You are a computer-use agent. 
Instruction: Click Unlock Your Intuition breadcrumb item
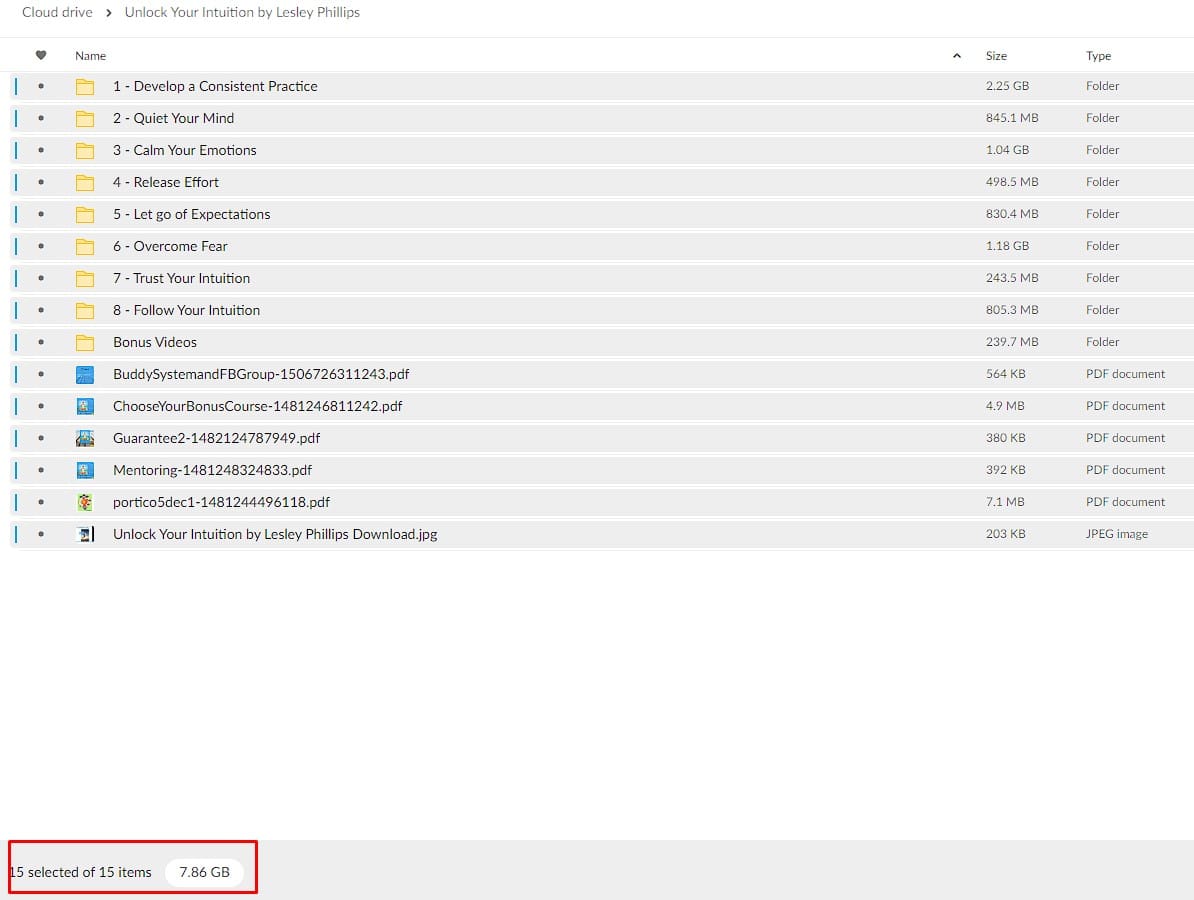(242, 13)
